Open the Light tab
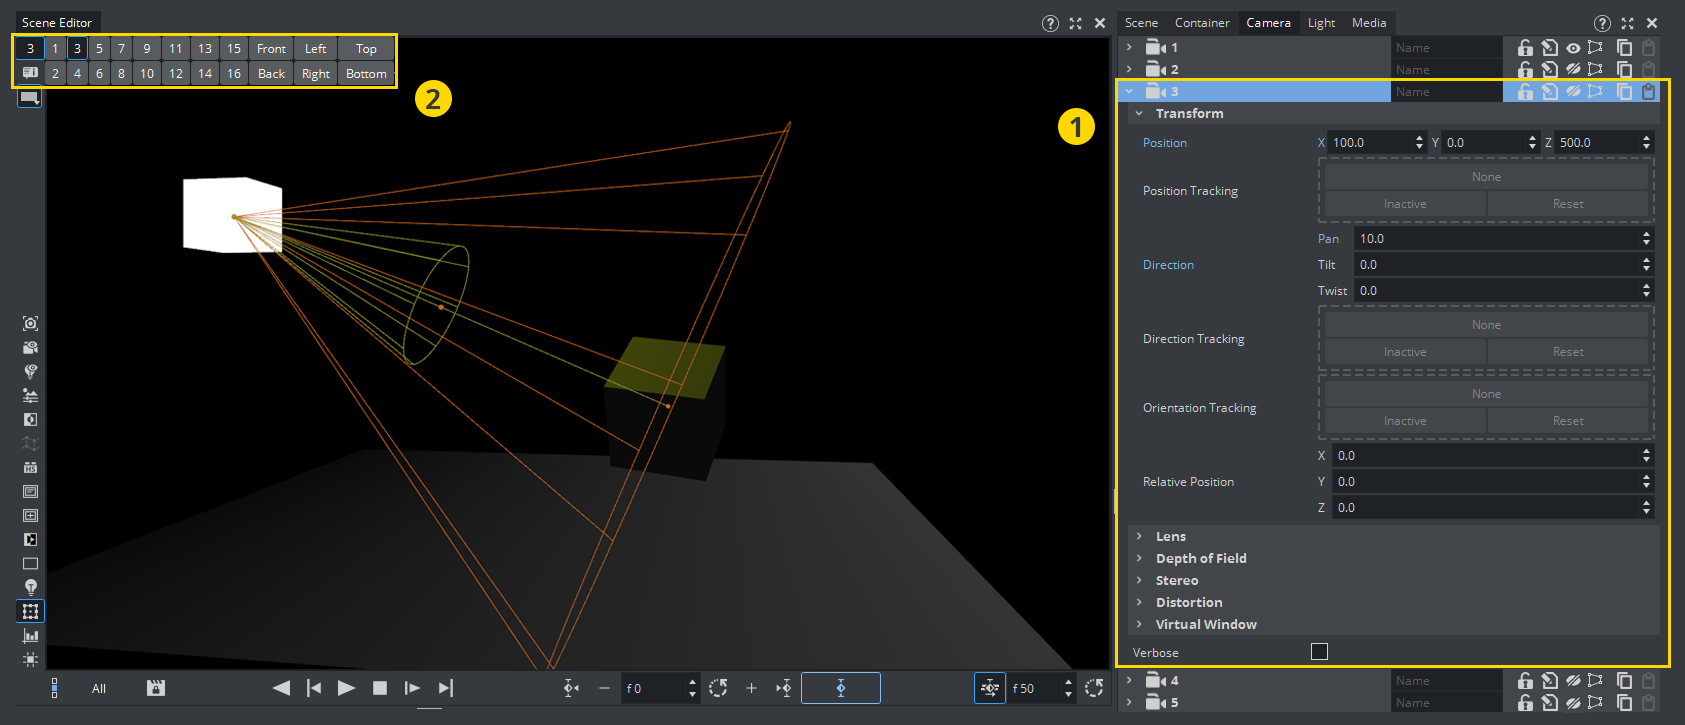The height and width of the screenshot is (725, 1685). point(1321,23)
